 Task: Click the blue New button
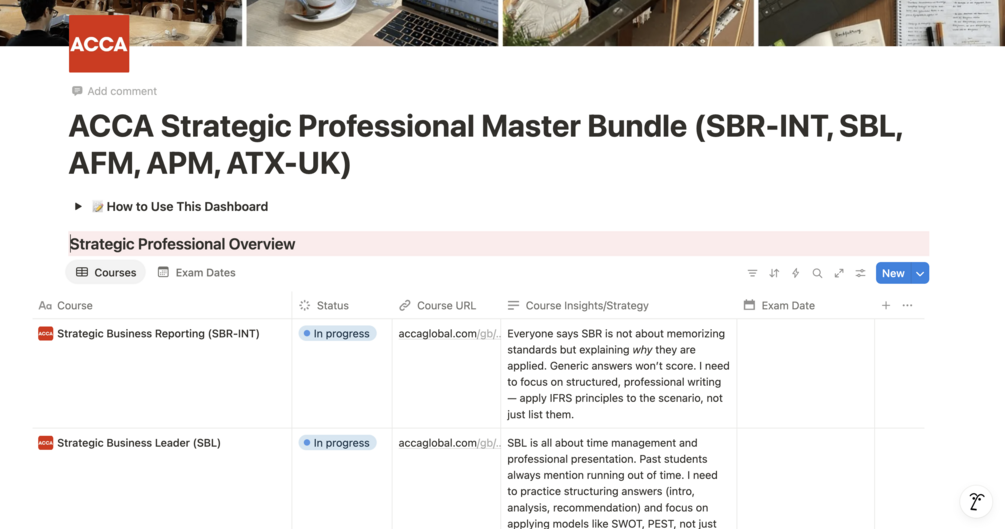point(893,273)
